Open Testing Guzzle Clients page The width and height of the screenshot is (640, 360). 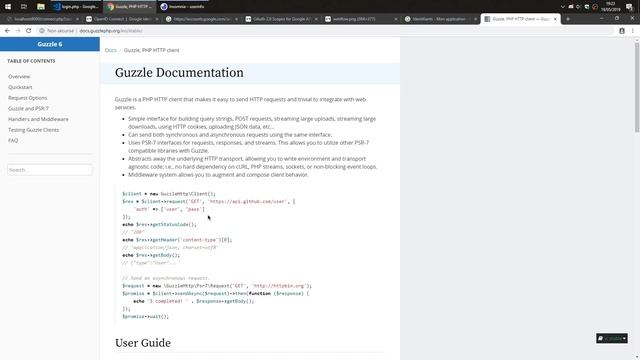point(33,129)
